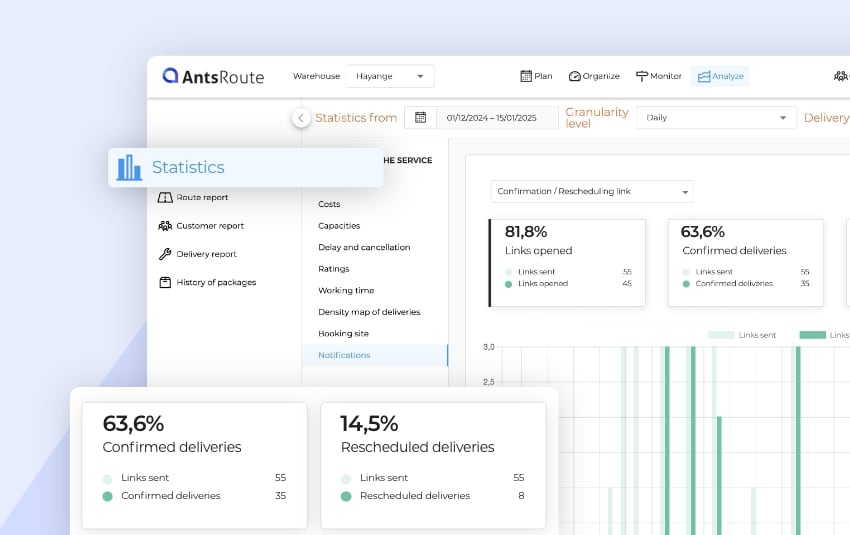The width and height of the screenshot is (850, 535).
Task: Click the Links opened count 45
Action: pyautogui.click(x=627, y=283)
